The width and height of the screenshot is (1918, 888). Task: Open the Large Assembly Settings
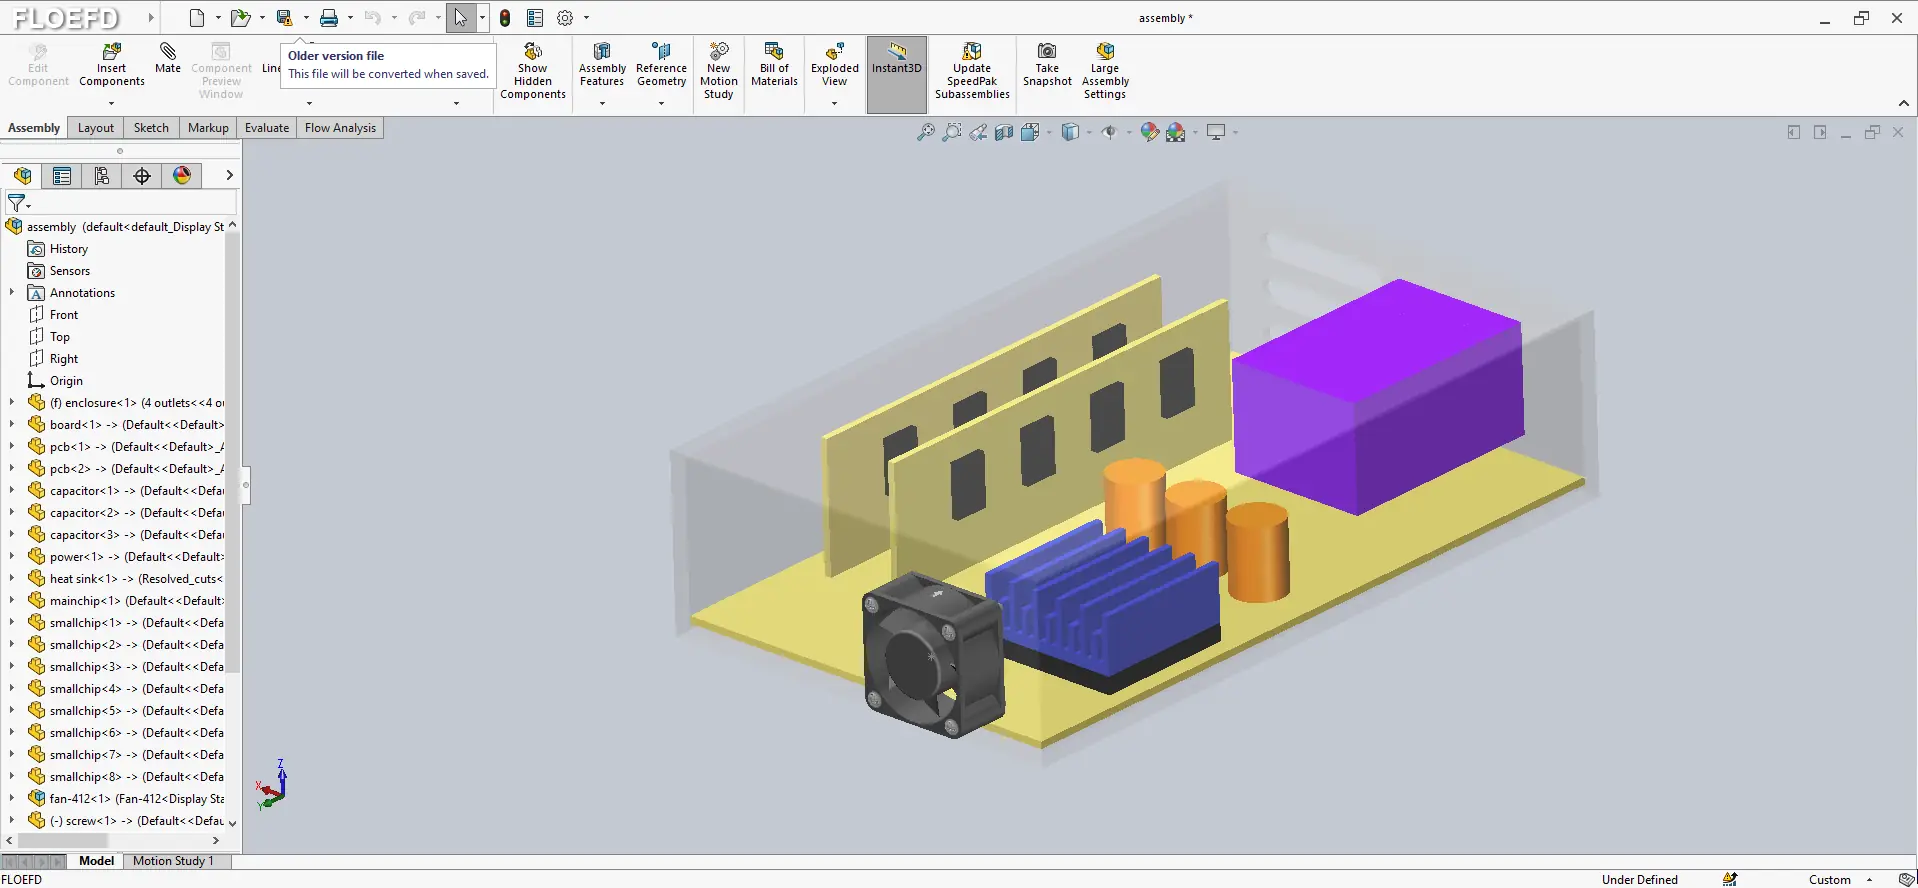pyautogui.click(x=1105, y=71)
